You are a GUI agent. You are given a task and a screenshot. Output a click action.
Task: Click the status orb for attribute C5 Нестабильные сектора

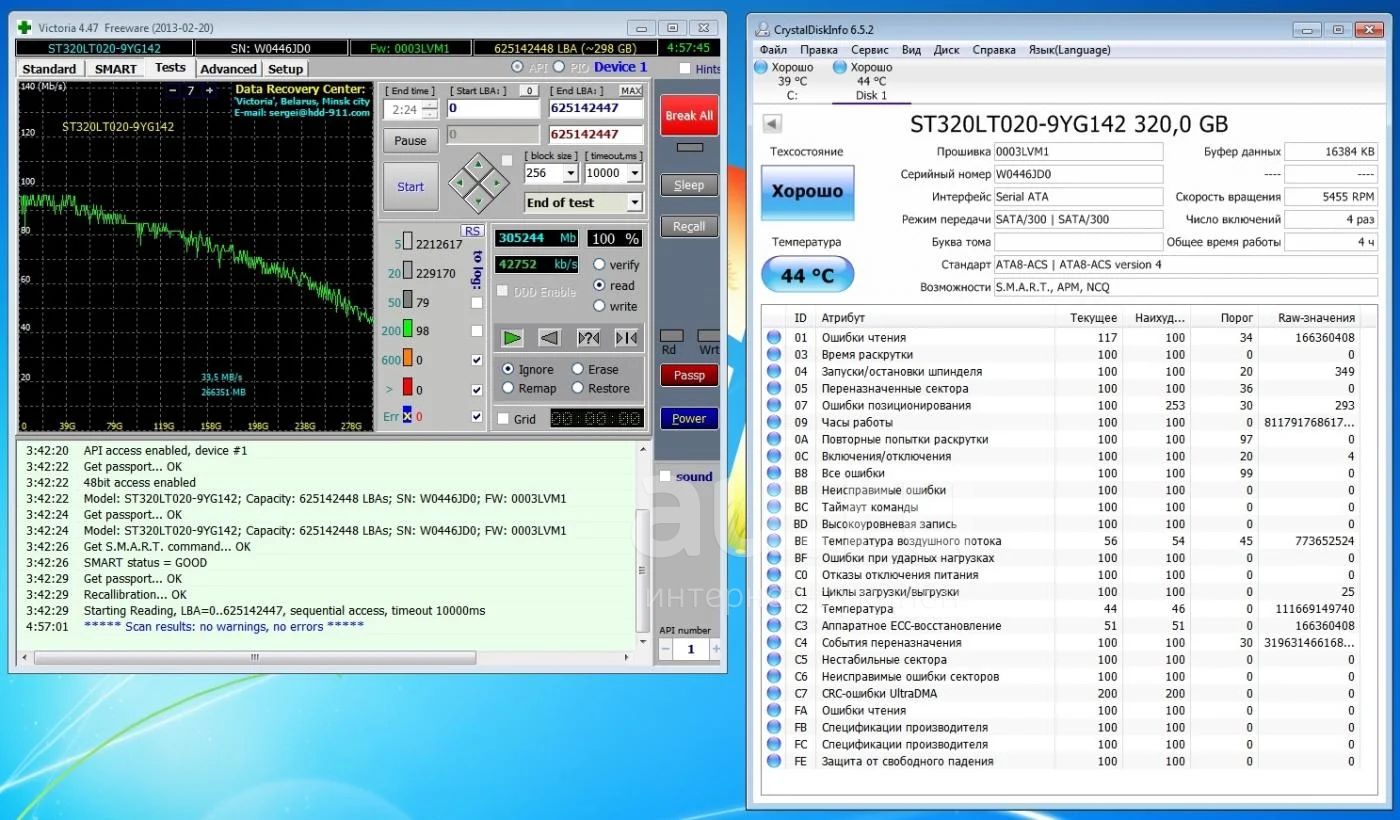click(x=774, y=659)
